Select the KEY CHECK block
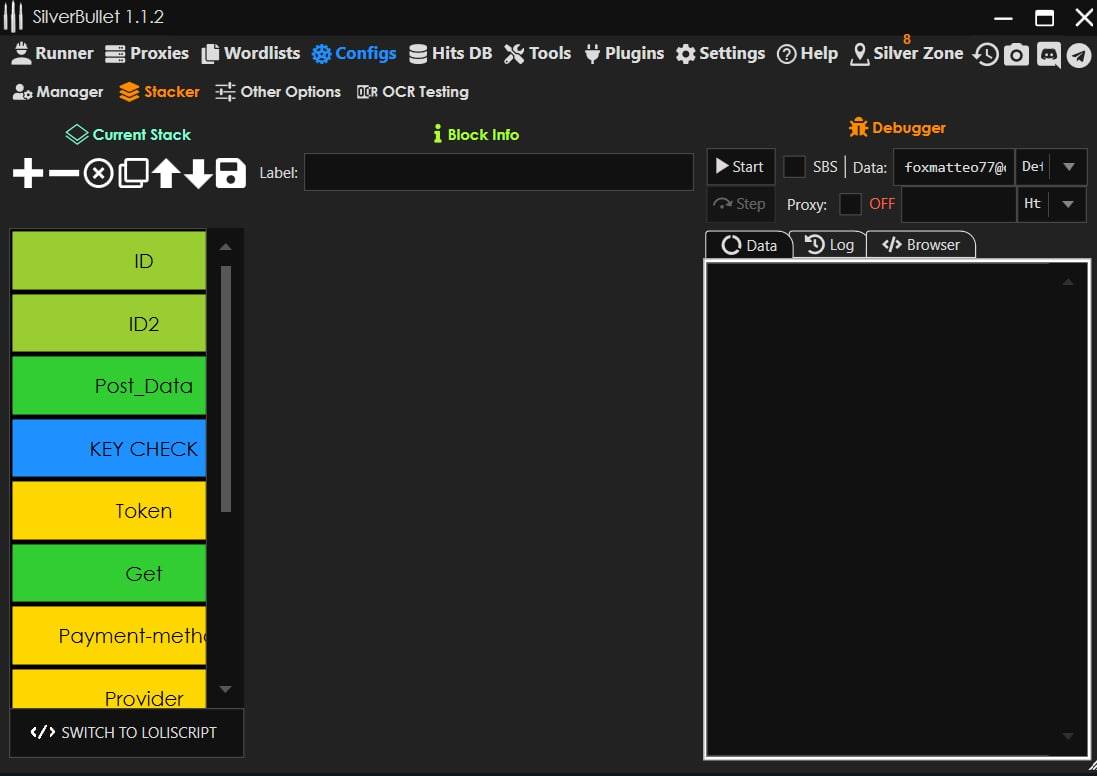This screenshot has height=776, width=1097. tap(109, 449)
